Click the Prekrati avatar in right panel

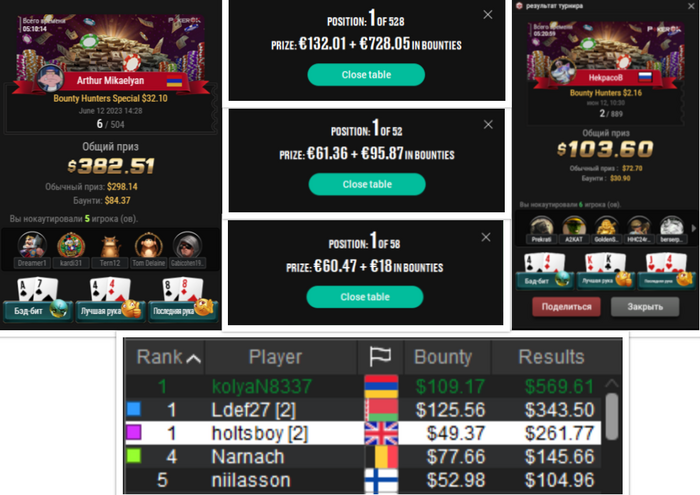coord(541,226)
